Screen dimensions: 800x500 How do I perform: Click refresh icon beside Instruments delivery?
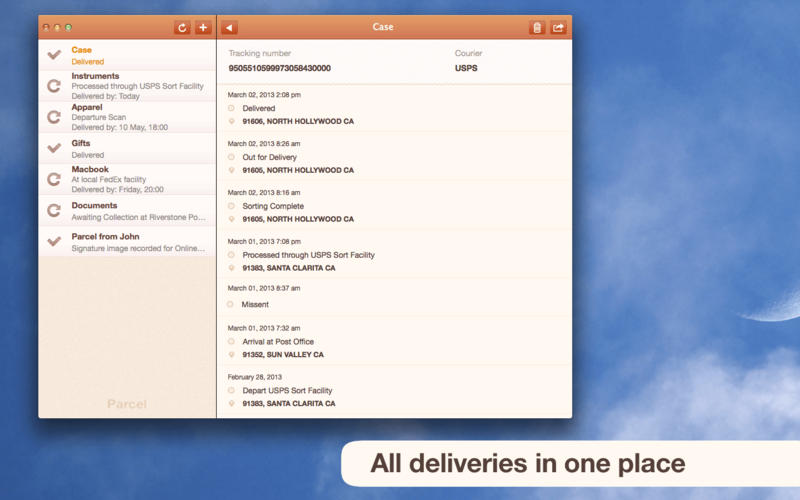(x=54, y=86)
